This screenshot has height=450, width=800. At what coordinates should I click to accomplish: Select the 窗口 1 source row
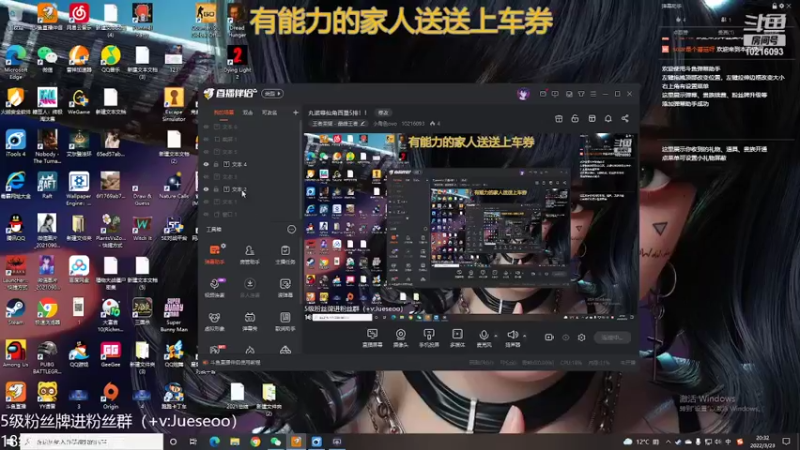point(249,214)
